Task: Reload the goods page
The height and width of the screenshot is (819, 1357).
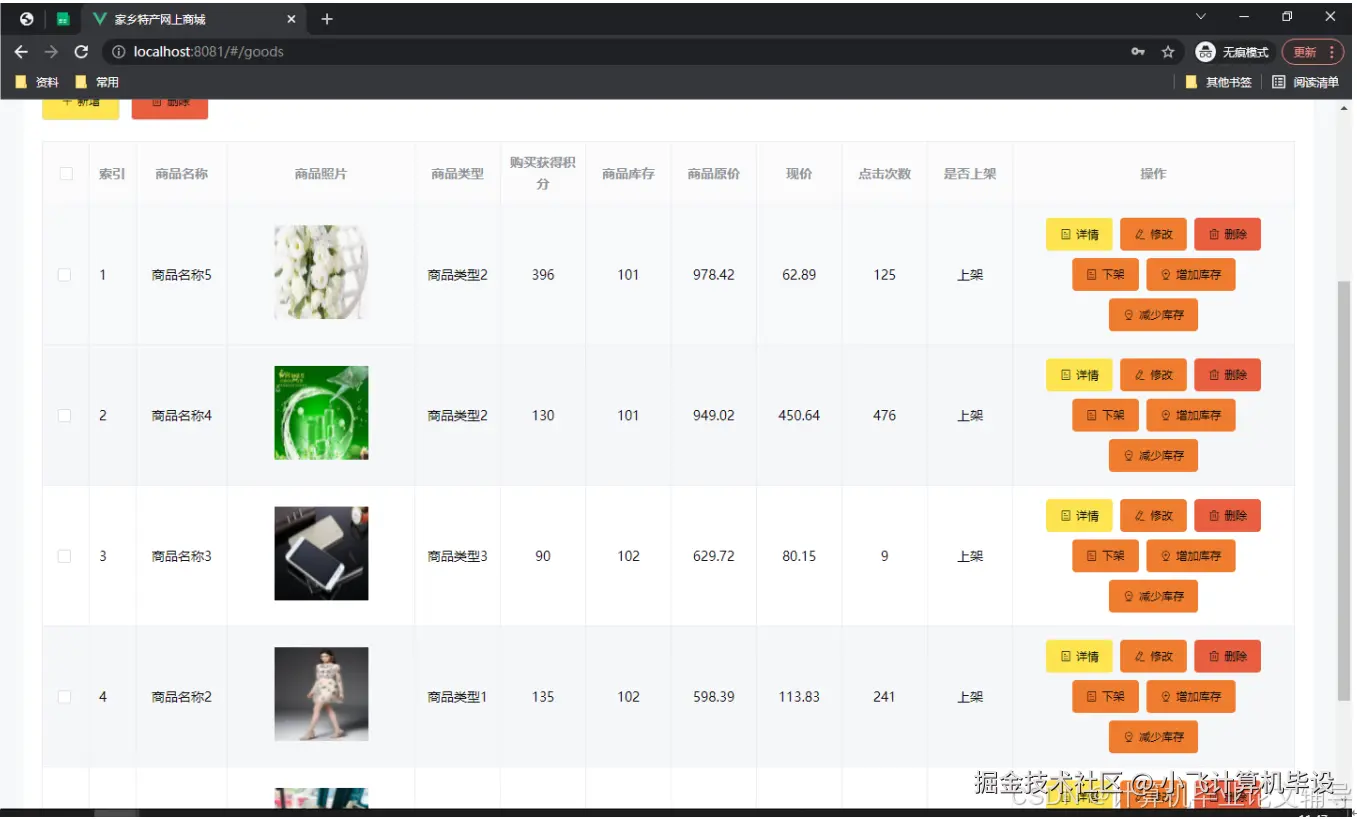Action: [81, 51]
